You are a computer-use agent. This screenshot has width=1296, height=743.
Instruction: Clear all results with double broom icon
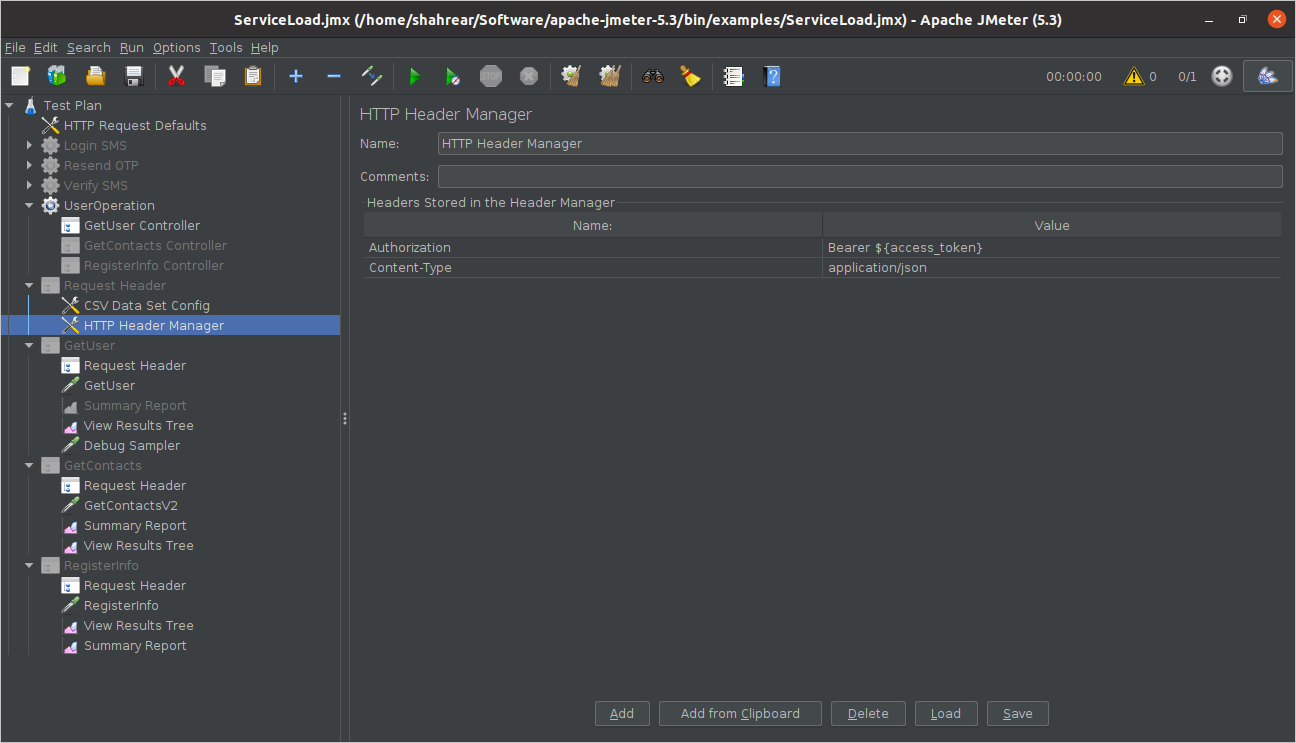point(610,76)
